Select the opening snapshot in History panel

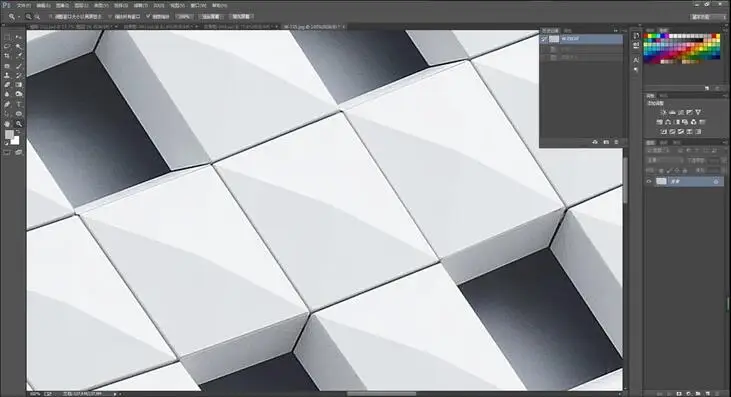(581, 39)
